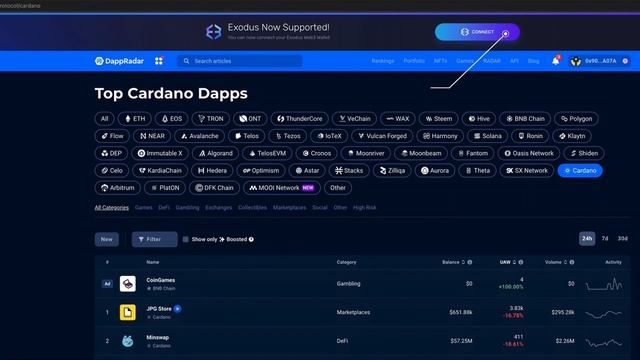
Task: Select the Arbitrum chain filter
Action: point(118,188)
